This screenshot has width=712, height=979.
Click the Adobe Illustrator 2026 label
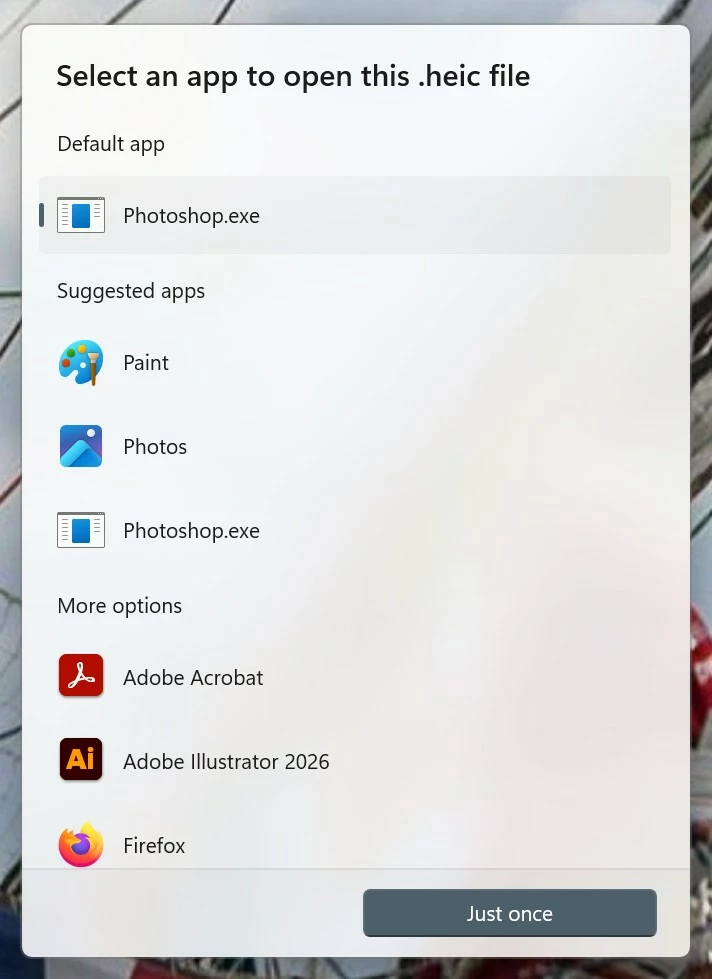tap(226, 762)
